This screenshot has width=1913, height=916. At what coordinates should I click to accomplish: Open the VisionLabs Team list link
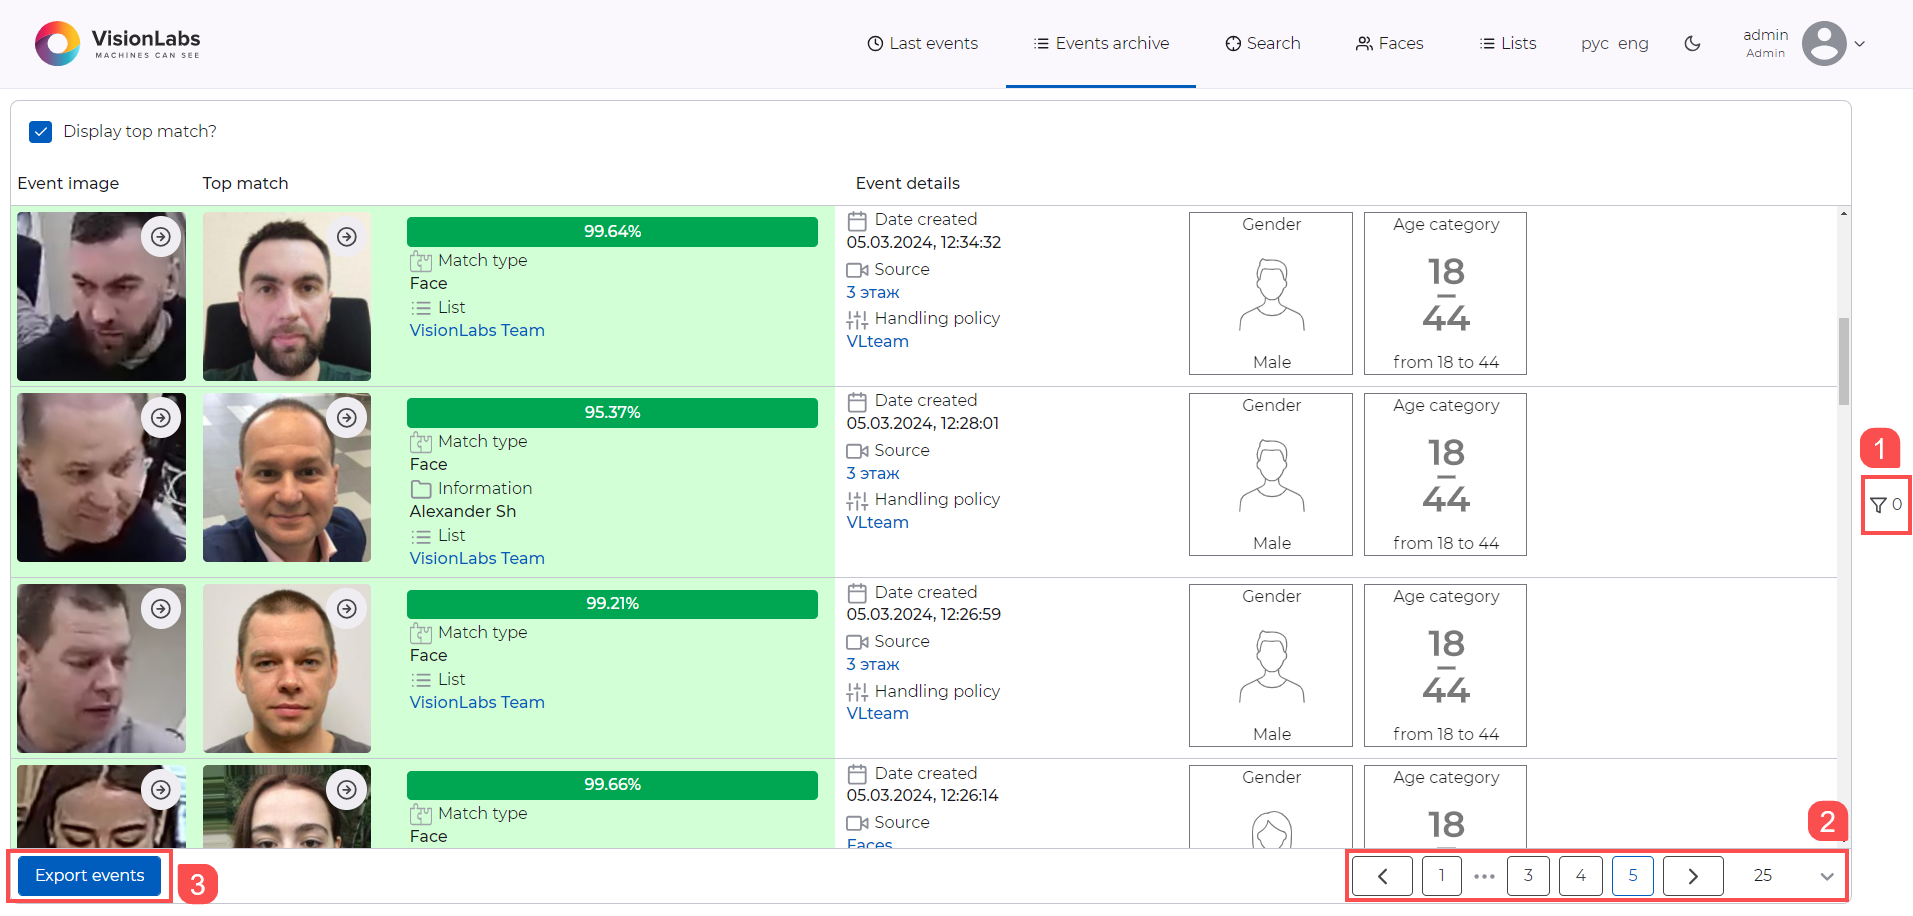(477, 330)
